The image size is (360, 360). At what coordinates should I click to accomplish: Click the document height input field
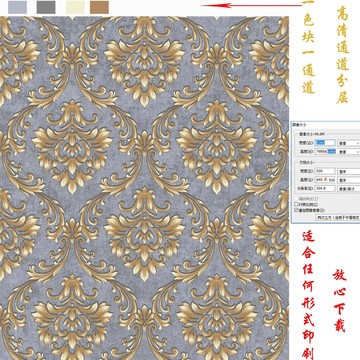pyautogui.click(x=325, y=180)
